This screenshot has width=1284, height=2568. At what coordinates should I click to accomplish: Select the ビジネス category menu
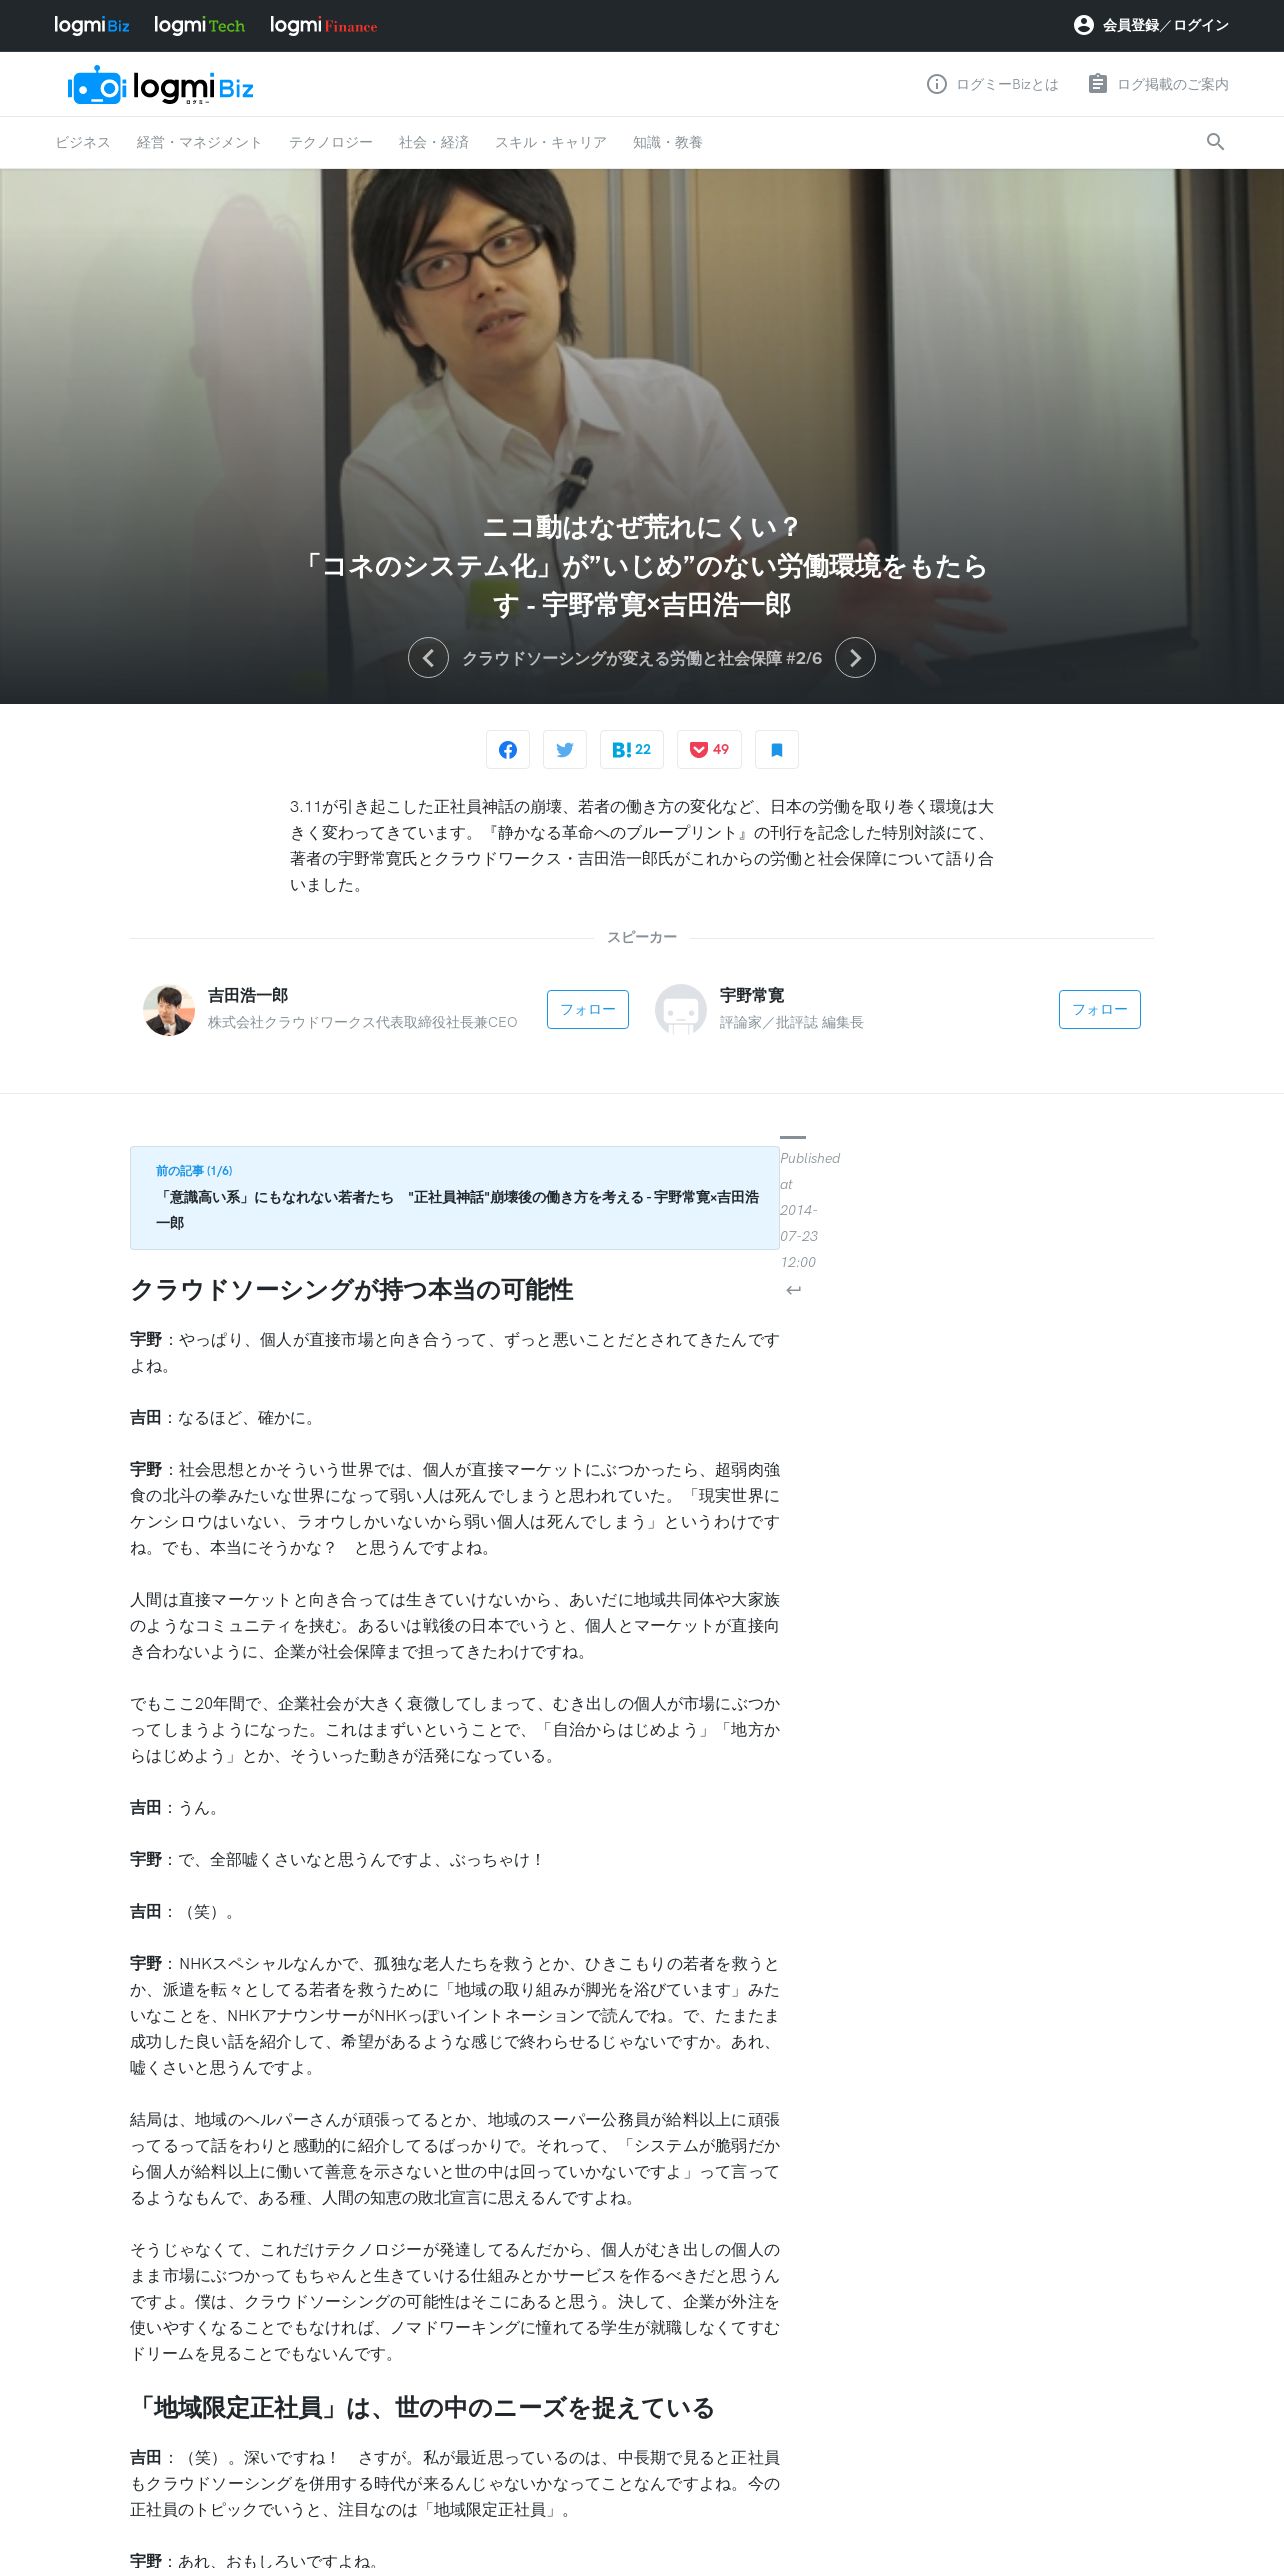coord(83,142)
